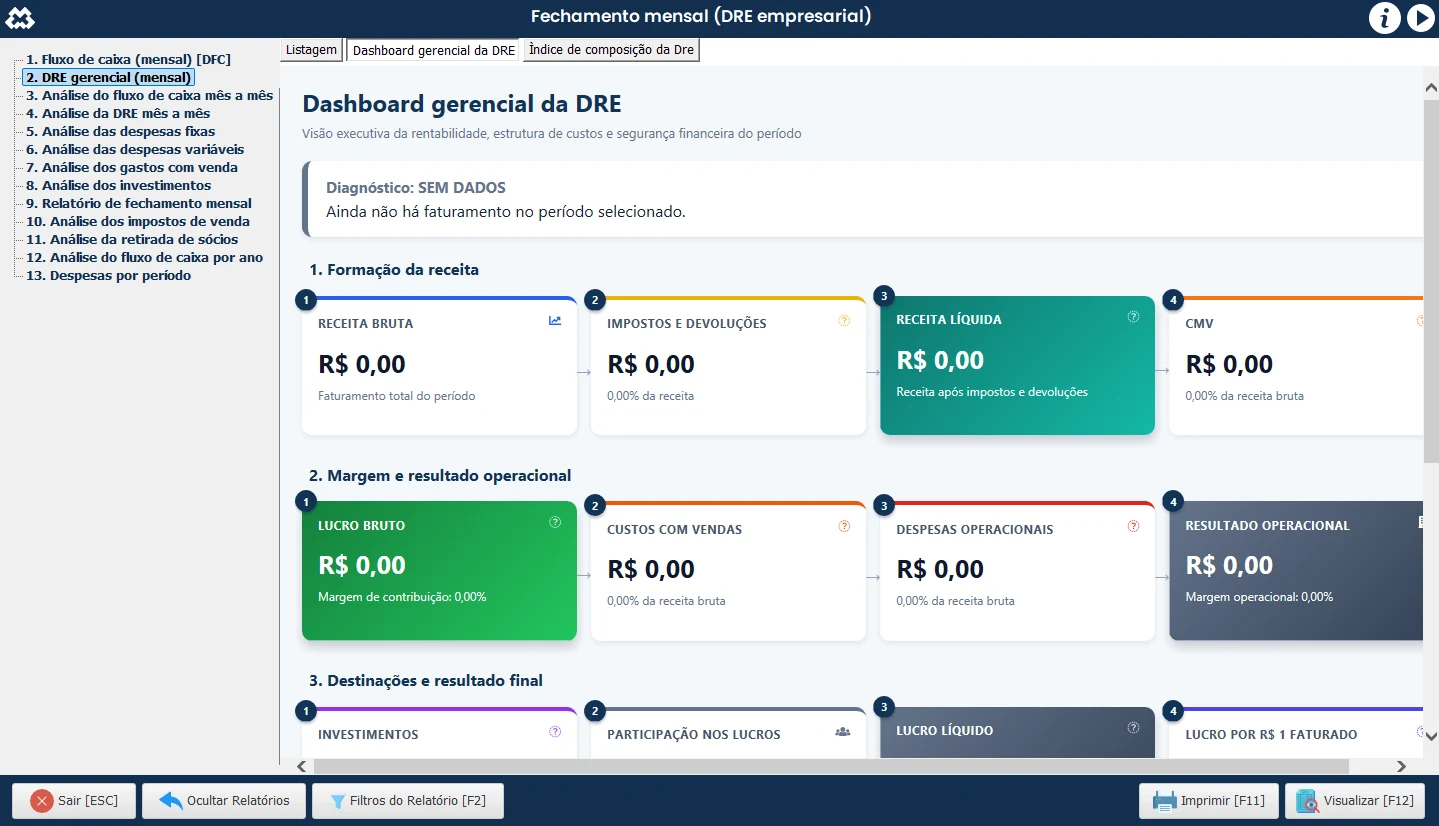Screen dimensions: 1439x826
Task: Click 'Margem de contribuição: 0,00%' text
Action: 402,597
